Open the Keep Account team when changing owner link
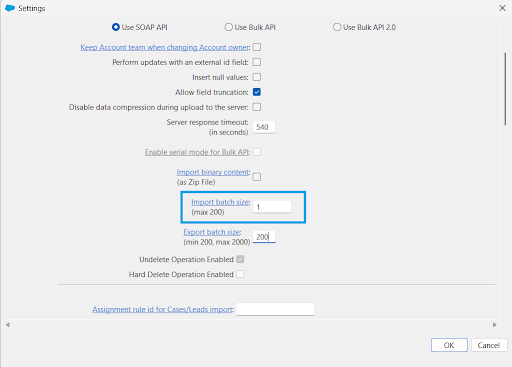The height and width of the screenshot is (367, 512). 165,47
